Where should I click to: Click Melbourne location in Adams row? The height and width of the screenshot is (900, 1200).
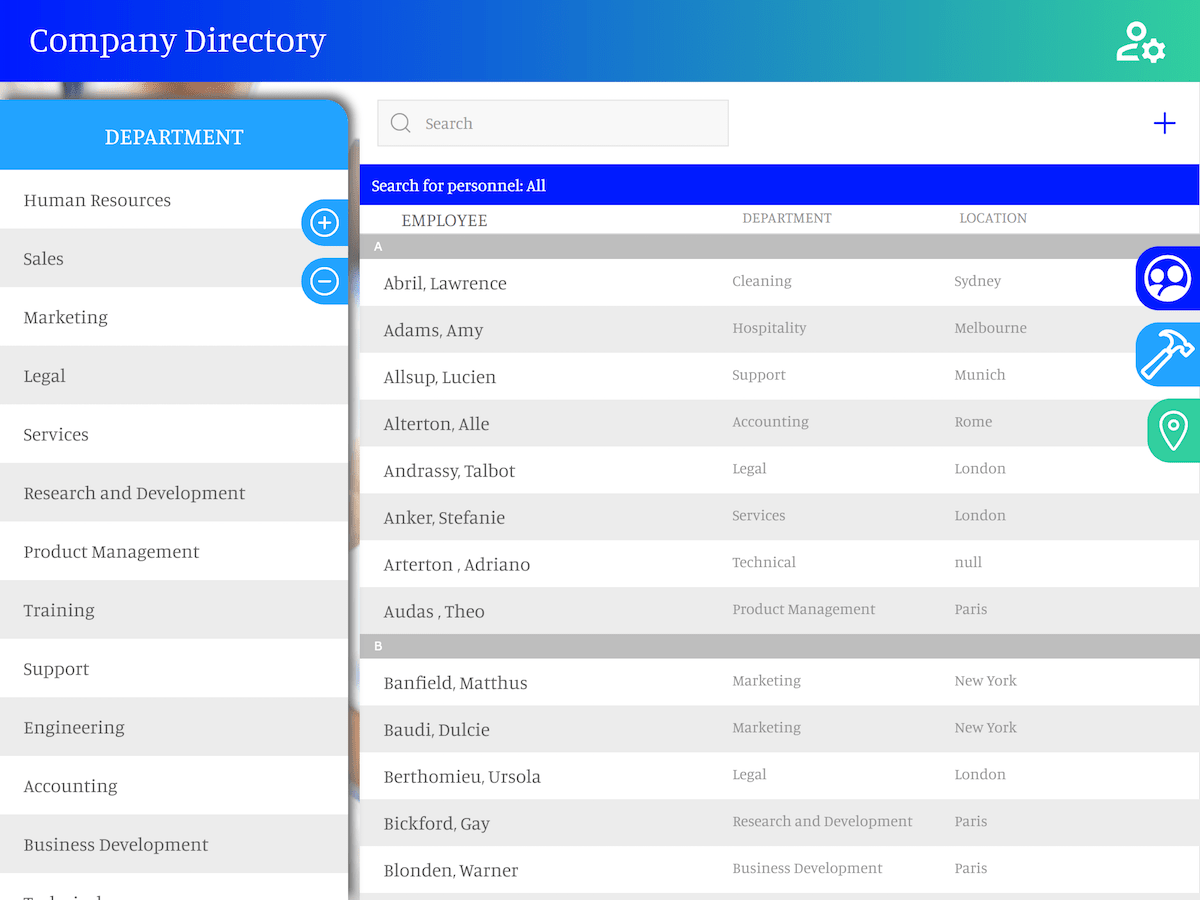coord(990,328)
